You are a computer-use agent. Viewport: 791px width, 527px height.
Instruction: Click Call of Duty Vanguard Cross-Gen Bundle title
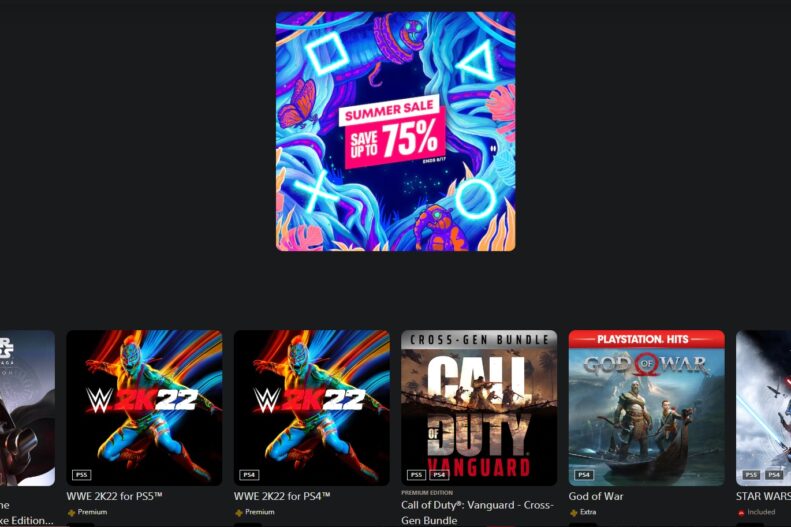477,512
